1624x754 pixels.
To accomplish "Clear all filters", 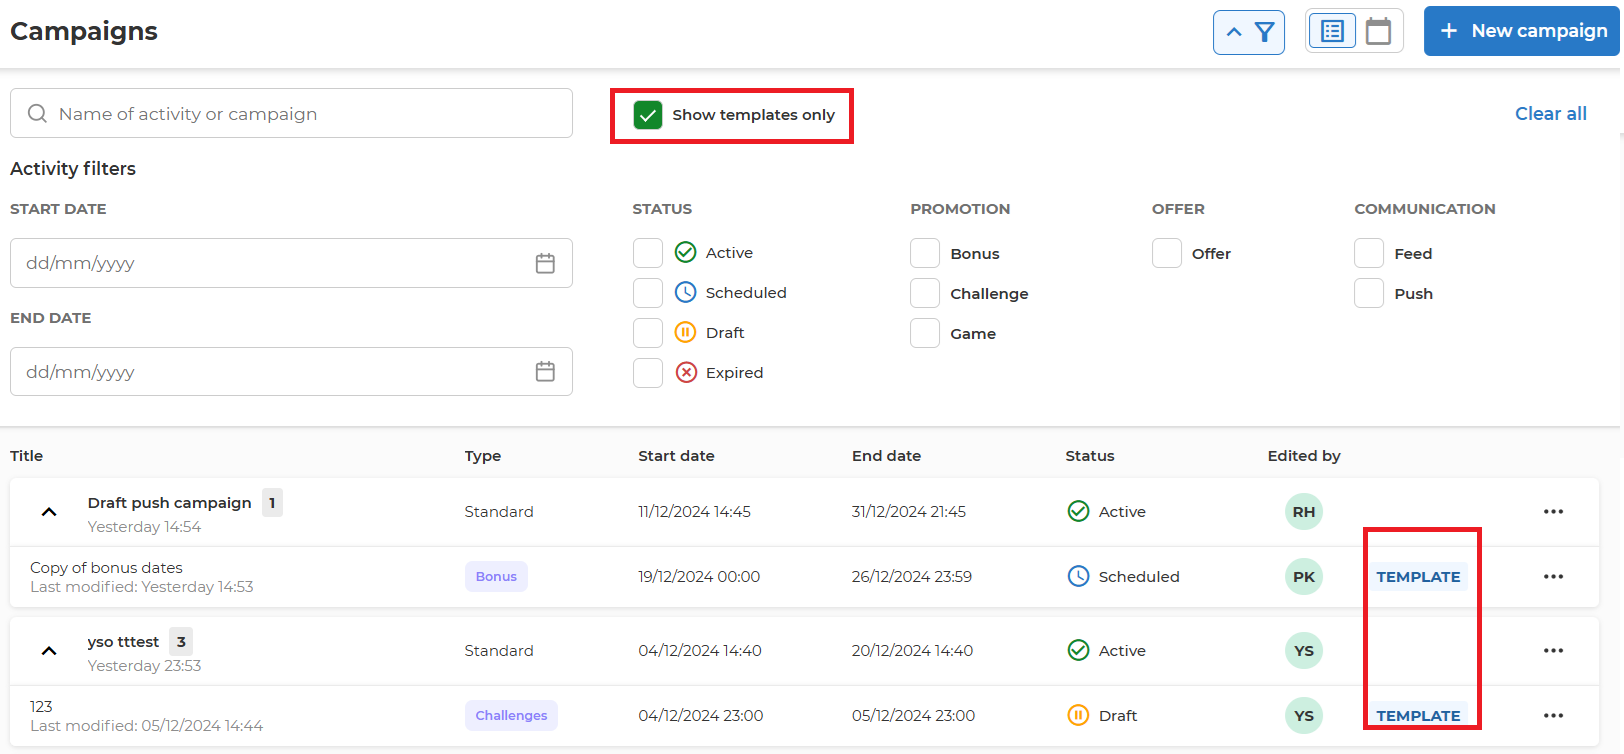I will [1551, 114].
